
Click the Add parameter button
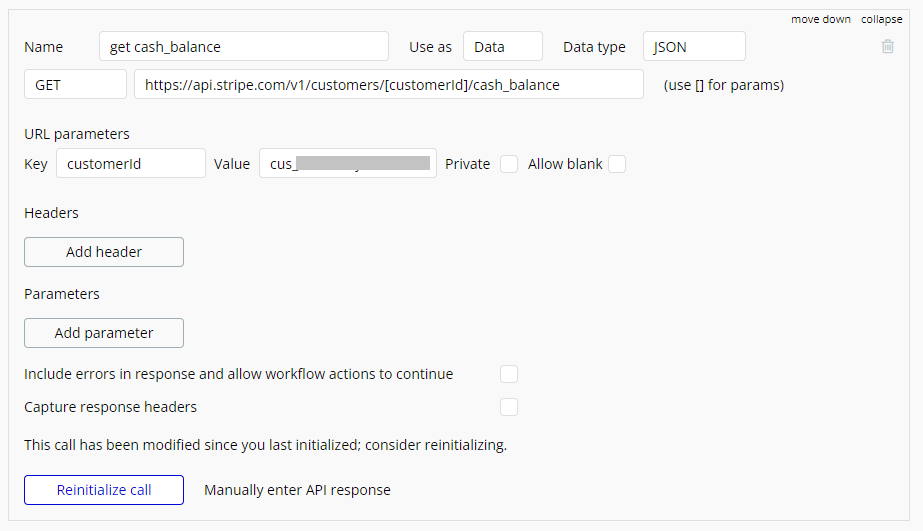pos(104,333)
